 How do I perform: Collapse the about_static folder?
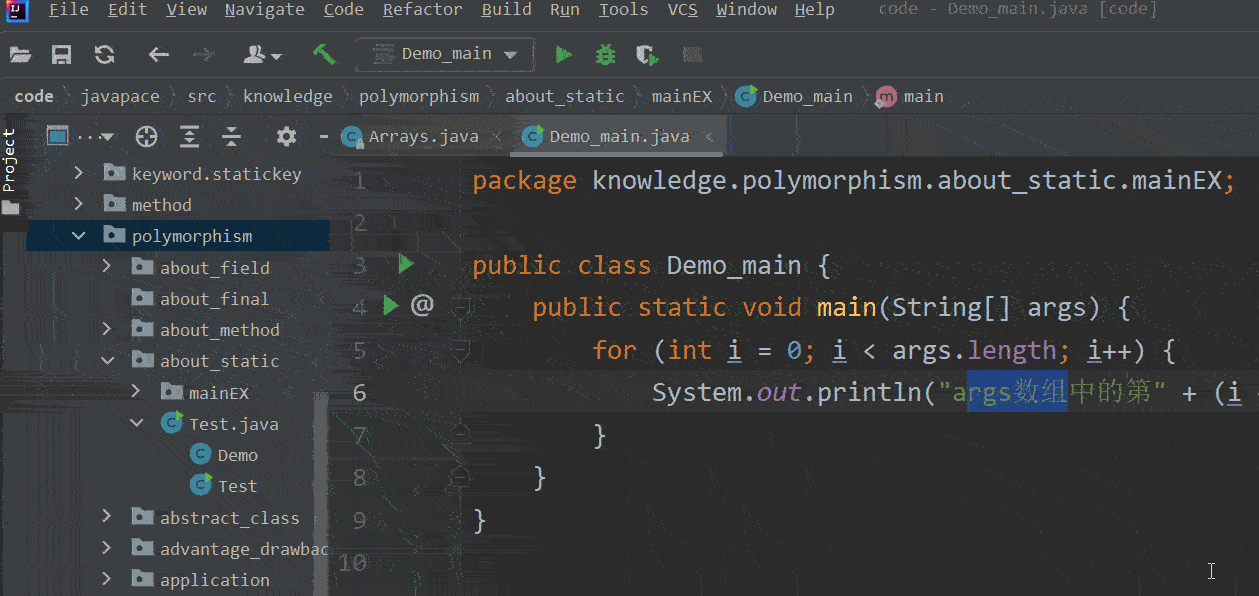(107, 361)
